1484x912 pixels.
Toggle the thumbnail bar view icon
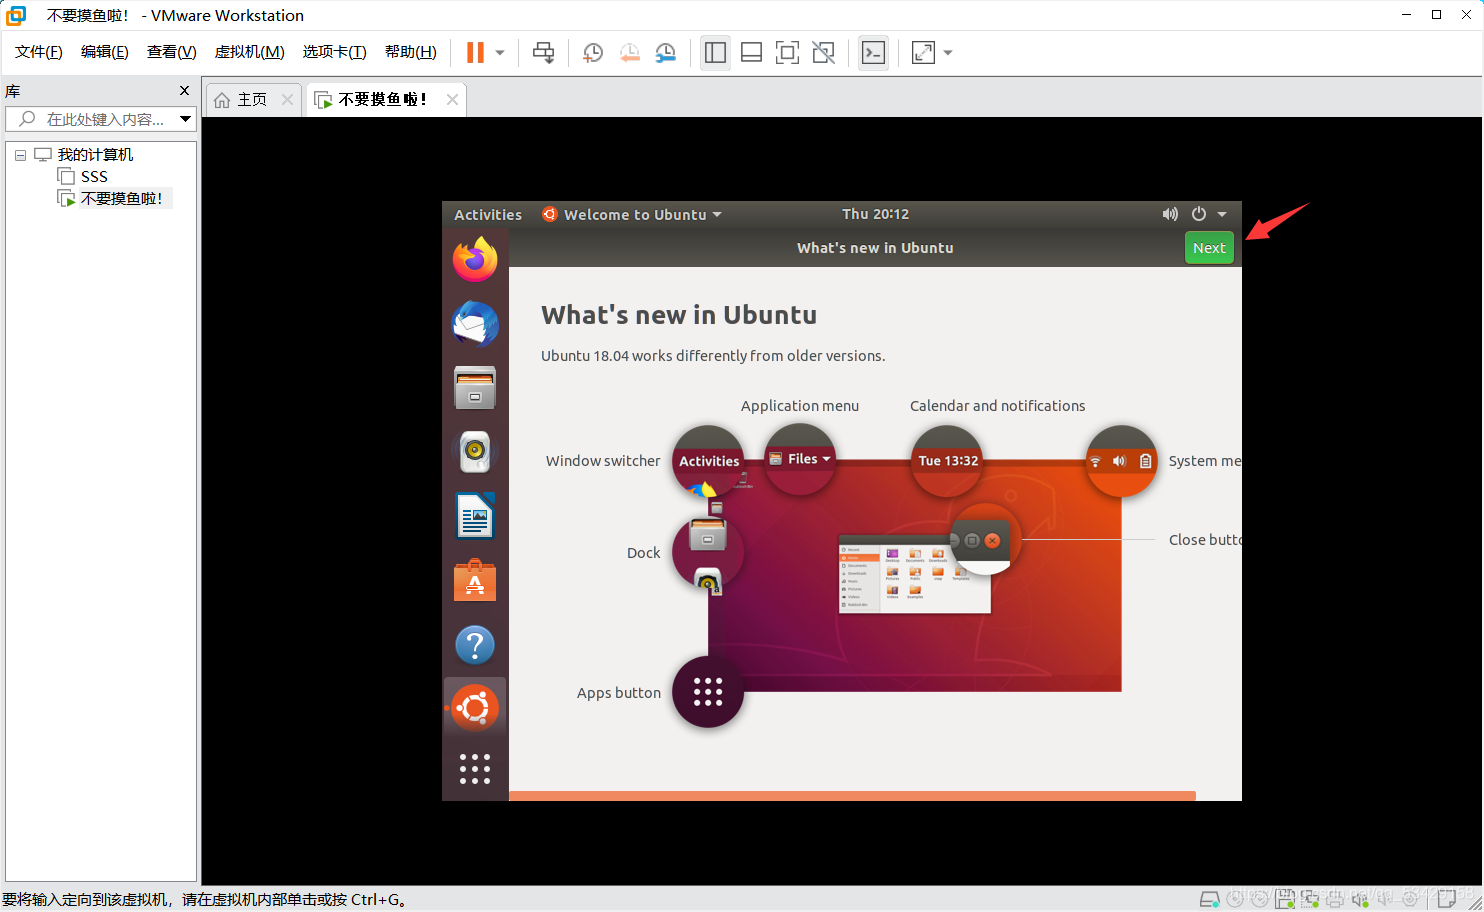tap(751, 53)
